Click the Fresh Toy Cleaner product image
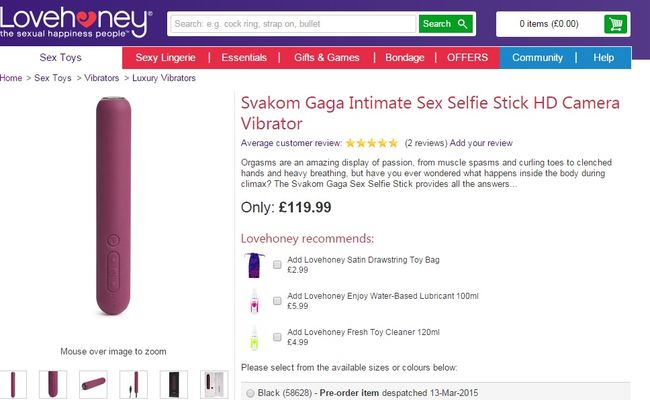Screen dimensions: 650x400 (x=254, y=337)
